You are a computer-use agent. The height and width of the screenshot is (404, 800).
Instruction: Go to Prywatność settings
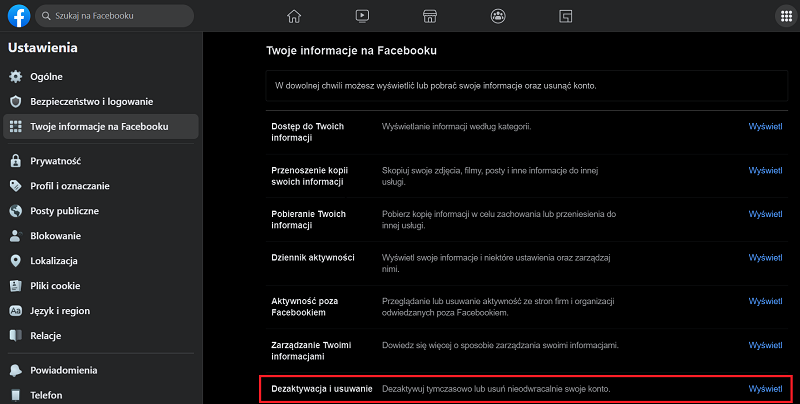point(101,161)
